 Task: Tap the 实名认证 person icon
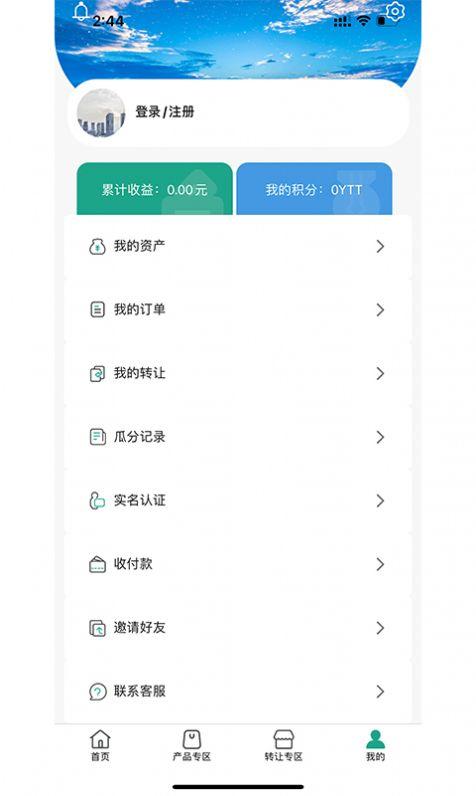(x=97, y=501)
